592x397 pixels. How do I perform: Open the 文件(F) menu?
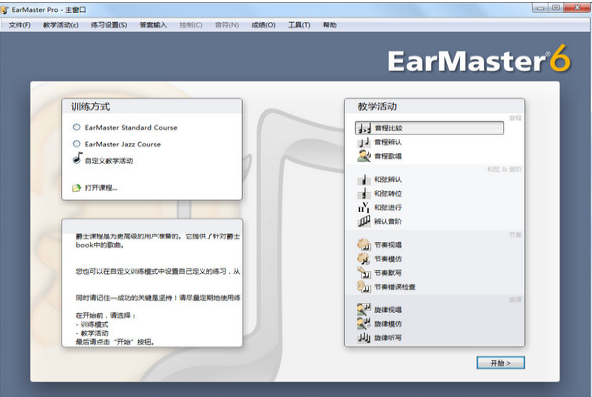pyautogui.click(x=20, y=25)
